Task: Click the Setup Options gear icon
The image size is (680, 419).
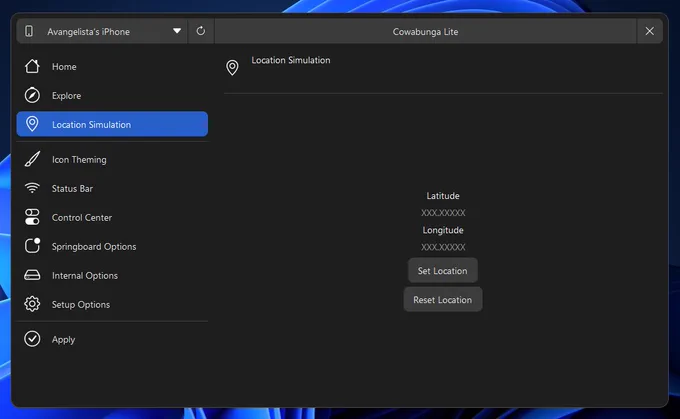Action: [32, 304]
